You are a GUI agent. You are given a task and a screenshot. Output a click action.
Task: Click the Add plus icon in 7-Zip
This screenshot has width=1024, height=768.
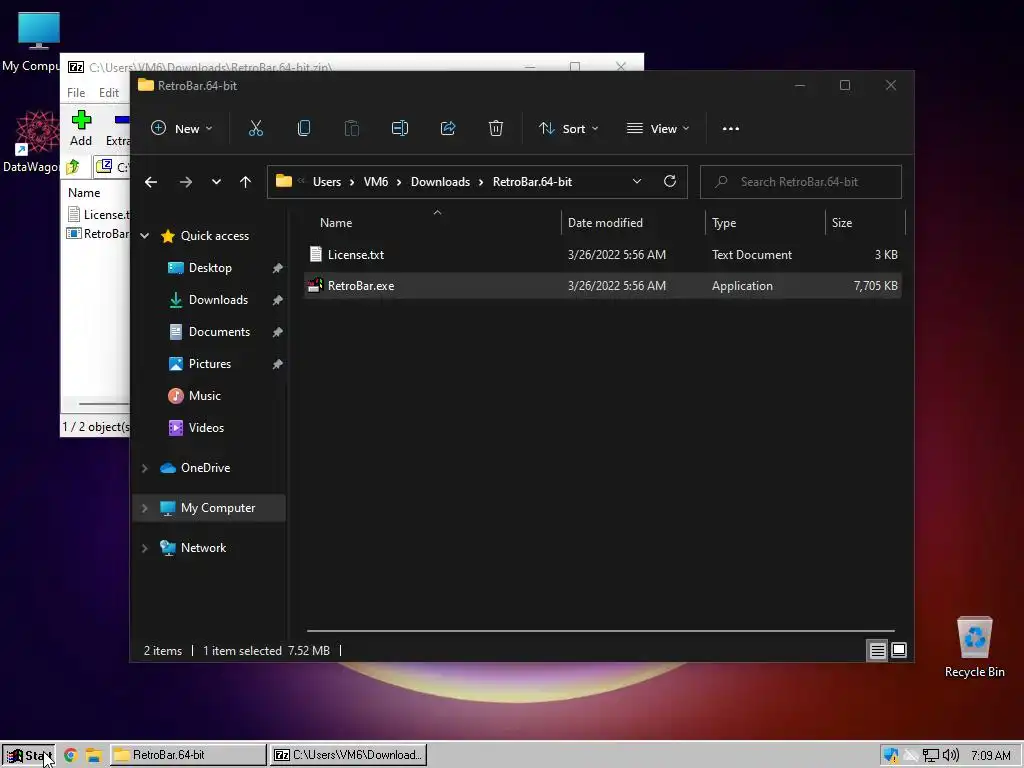click(81, 120)
